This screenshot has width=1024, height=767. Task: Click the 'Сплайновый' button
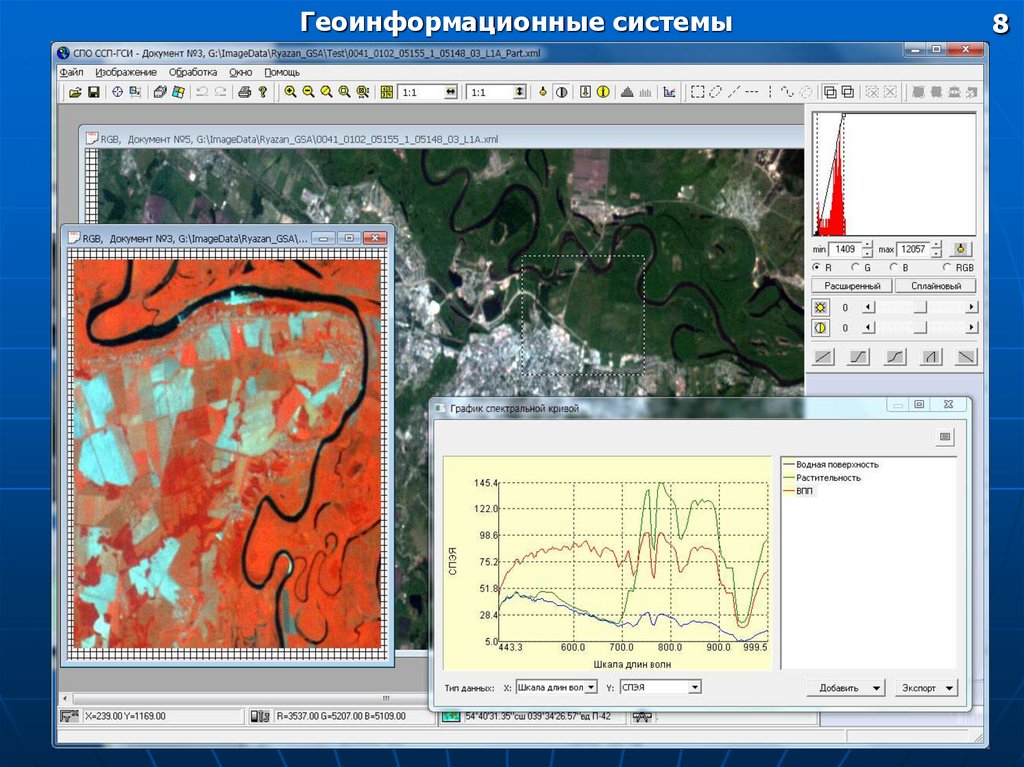pyautogui.click(x=935, y=286)
